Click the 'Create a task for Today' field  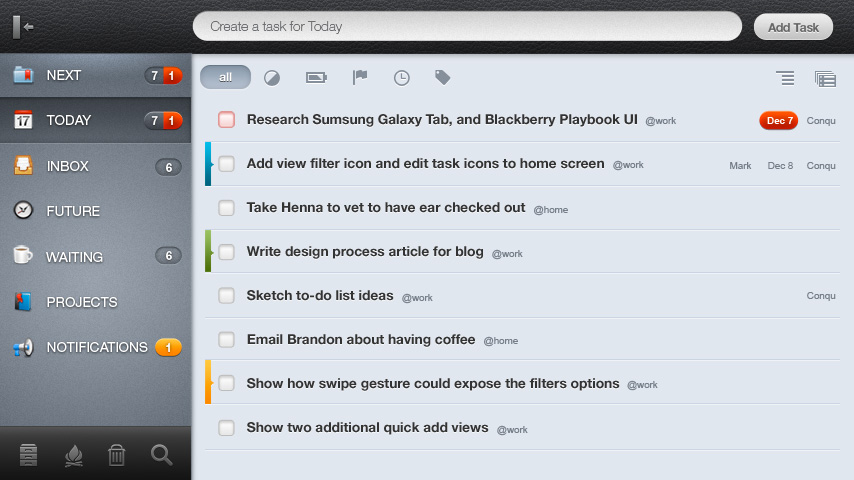[x=467, y=26]
